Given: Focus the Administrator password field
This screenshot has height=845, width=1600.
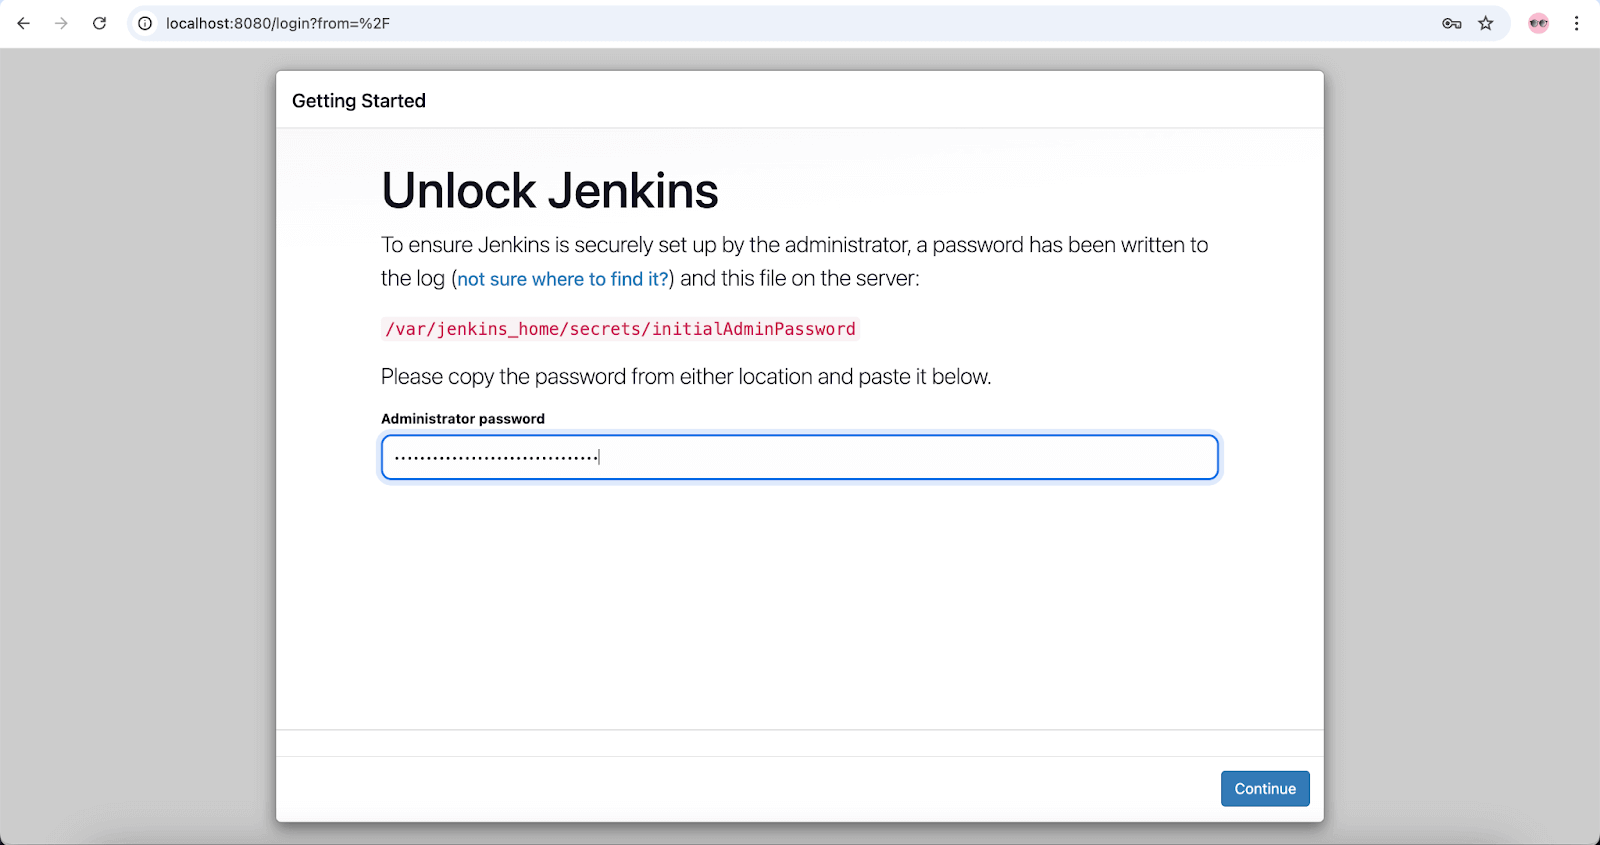Looking at the screenshot, I should 800,457.
